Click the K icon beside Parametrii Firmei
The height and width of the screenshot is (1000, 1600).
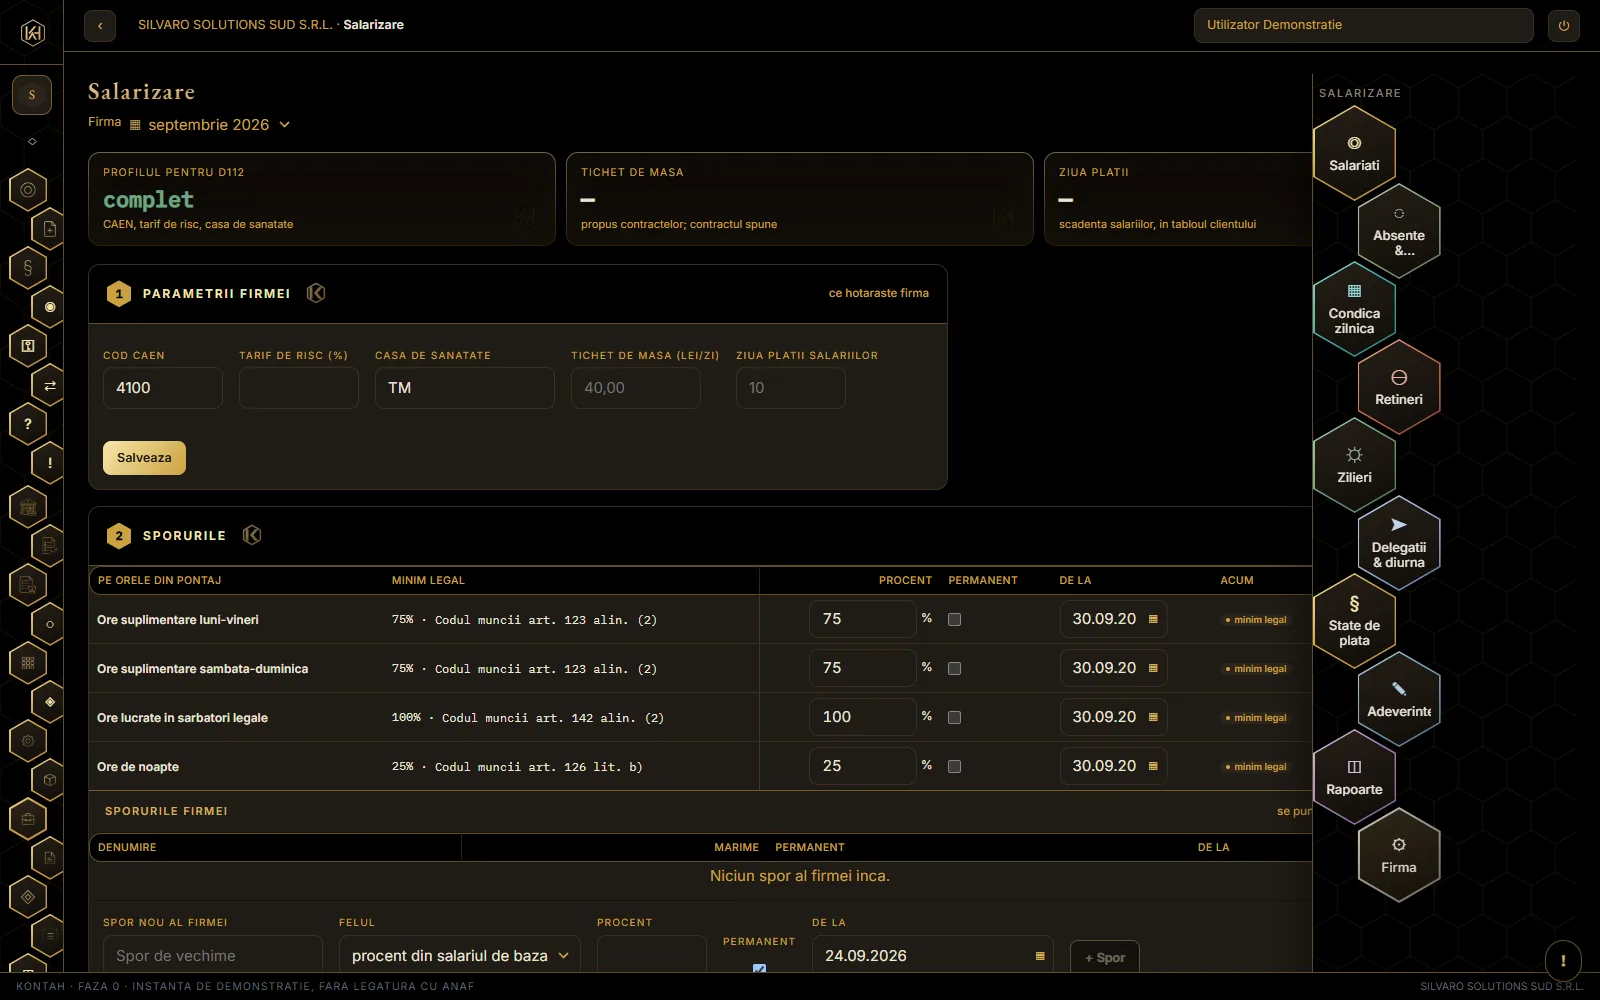pos(316,293)
